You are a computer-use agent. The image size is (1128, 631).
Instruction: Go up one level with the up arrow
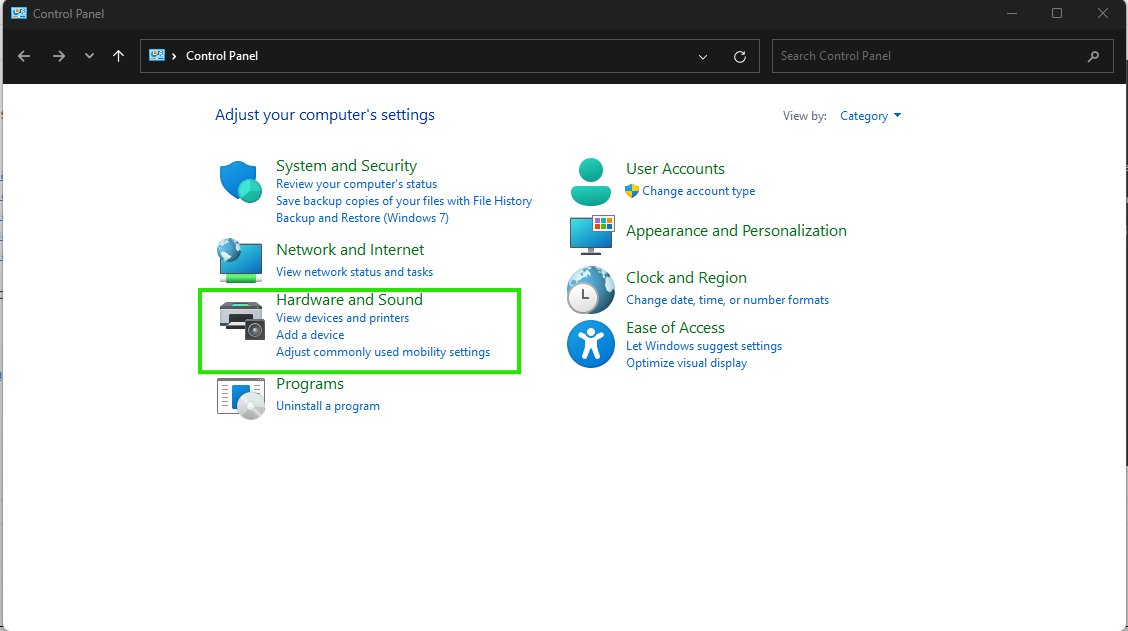[119, 56]
